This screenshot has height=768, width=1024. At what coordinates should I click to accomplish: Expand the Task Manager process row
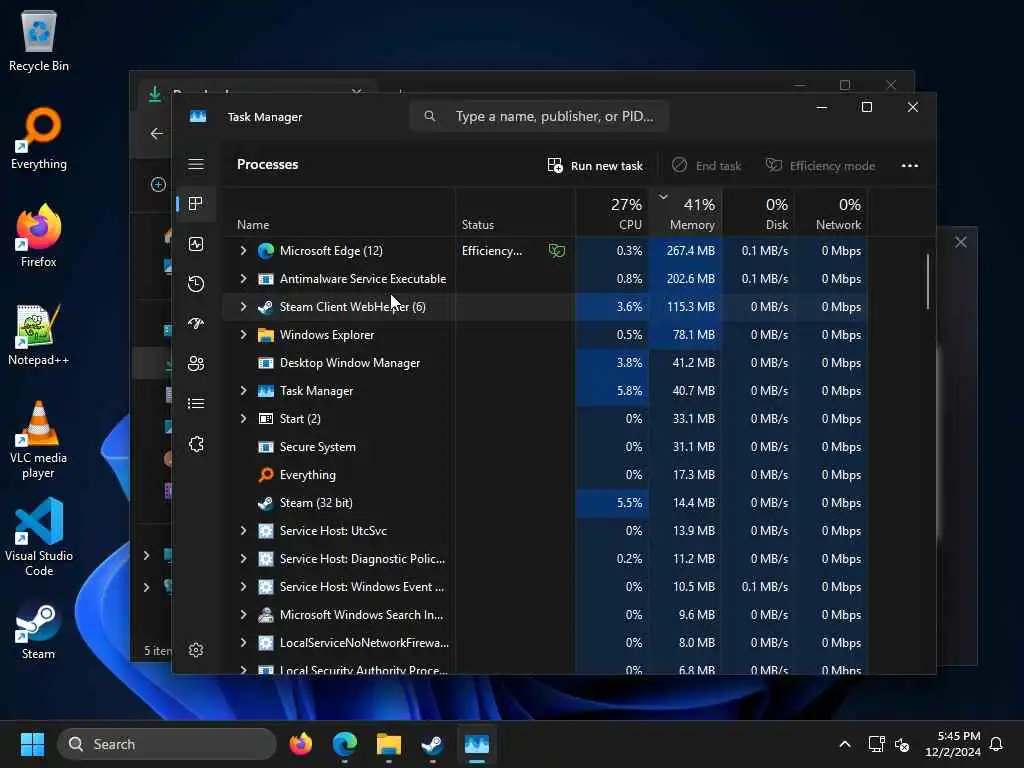click(x=243, y=391)
